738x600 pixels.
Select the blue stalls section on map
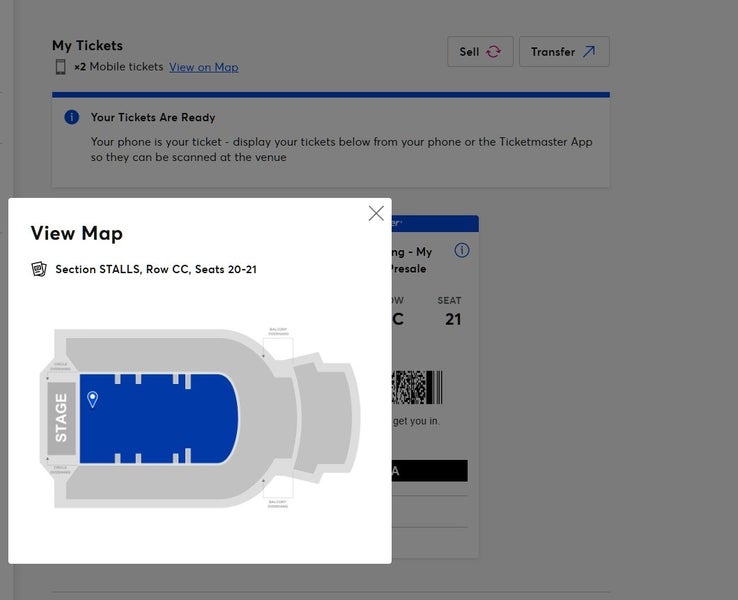[160, 420]
